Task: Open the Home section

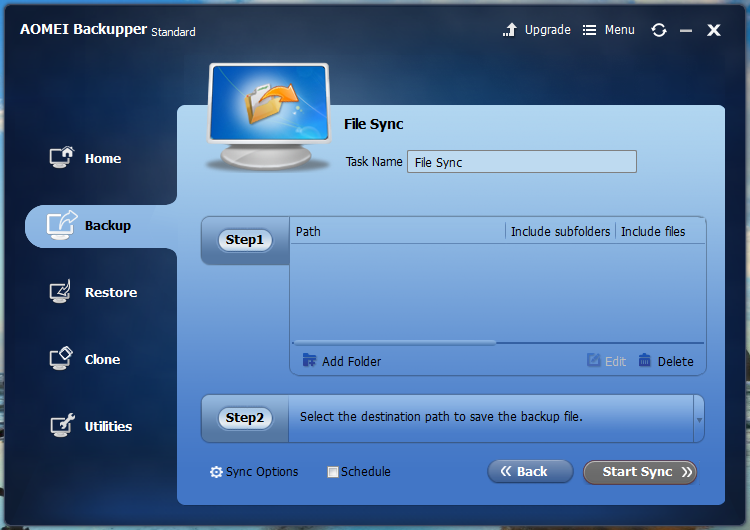Action: point(86,158)
